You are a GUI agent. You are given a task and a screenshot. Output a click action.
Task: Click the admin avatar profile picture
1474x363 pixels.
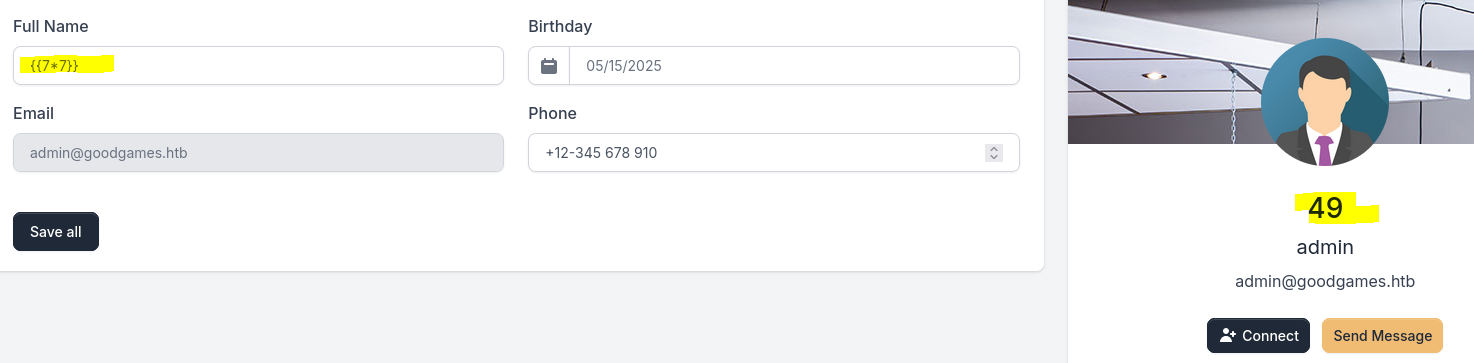(1324, 102)
